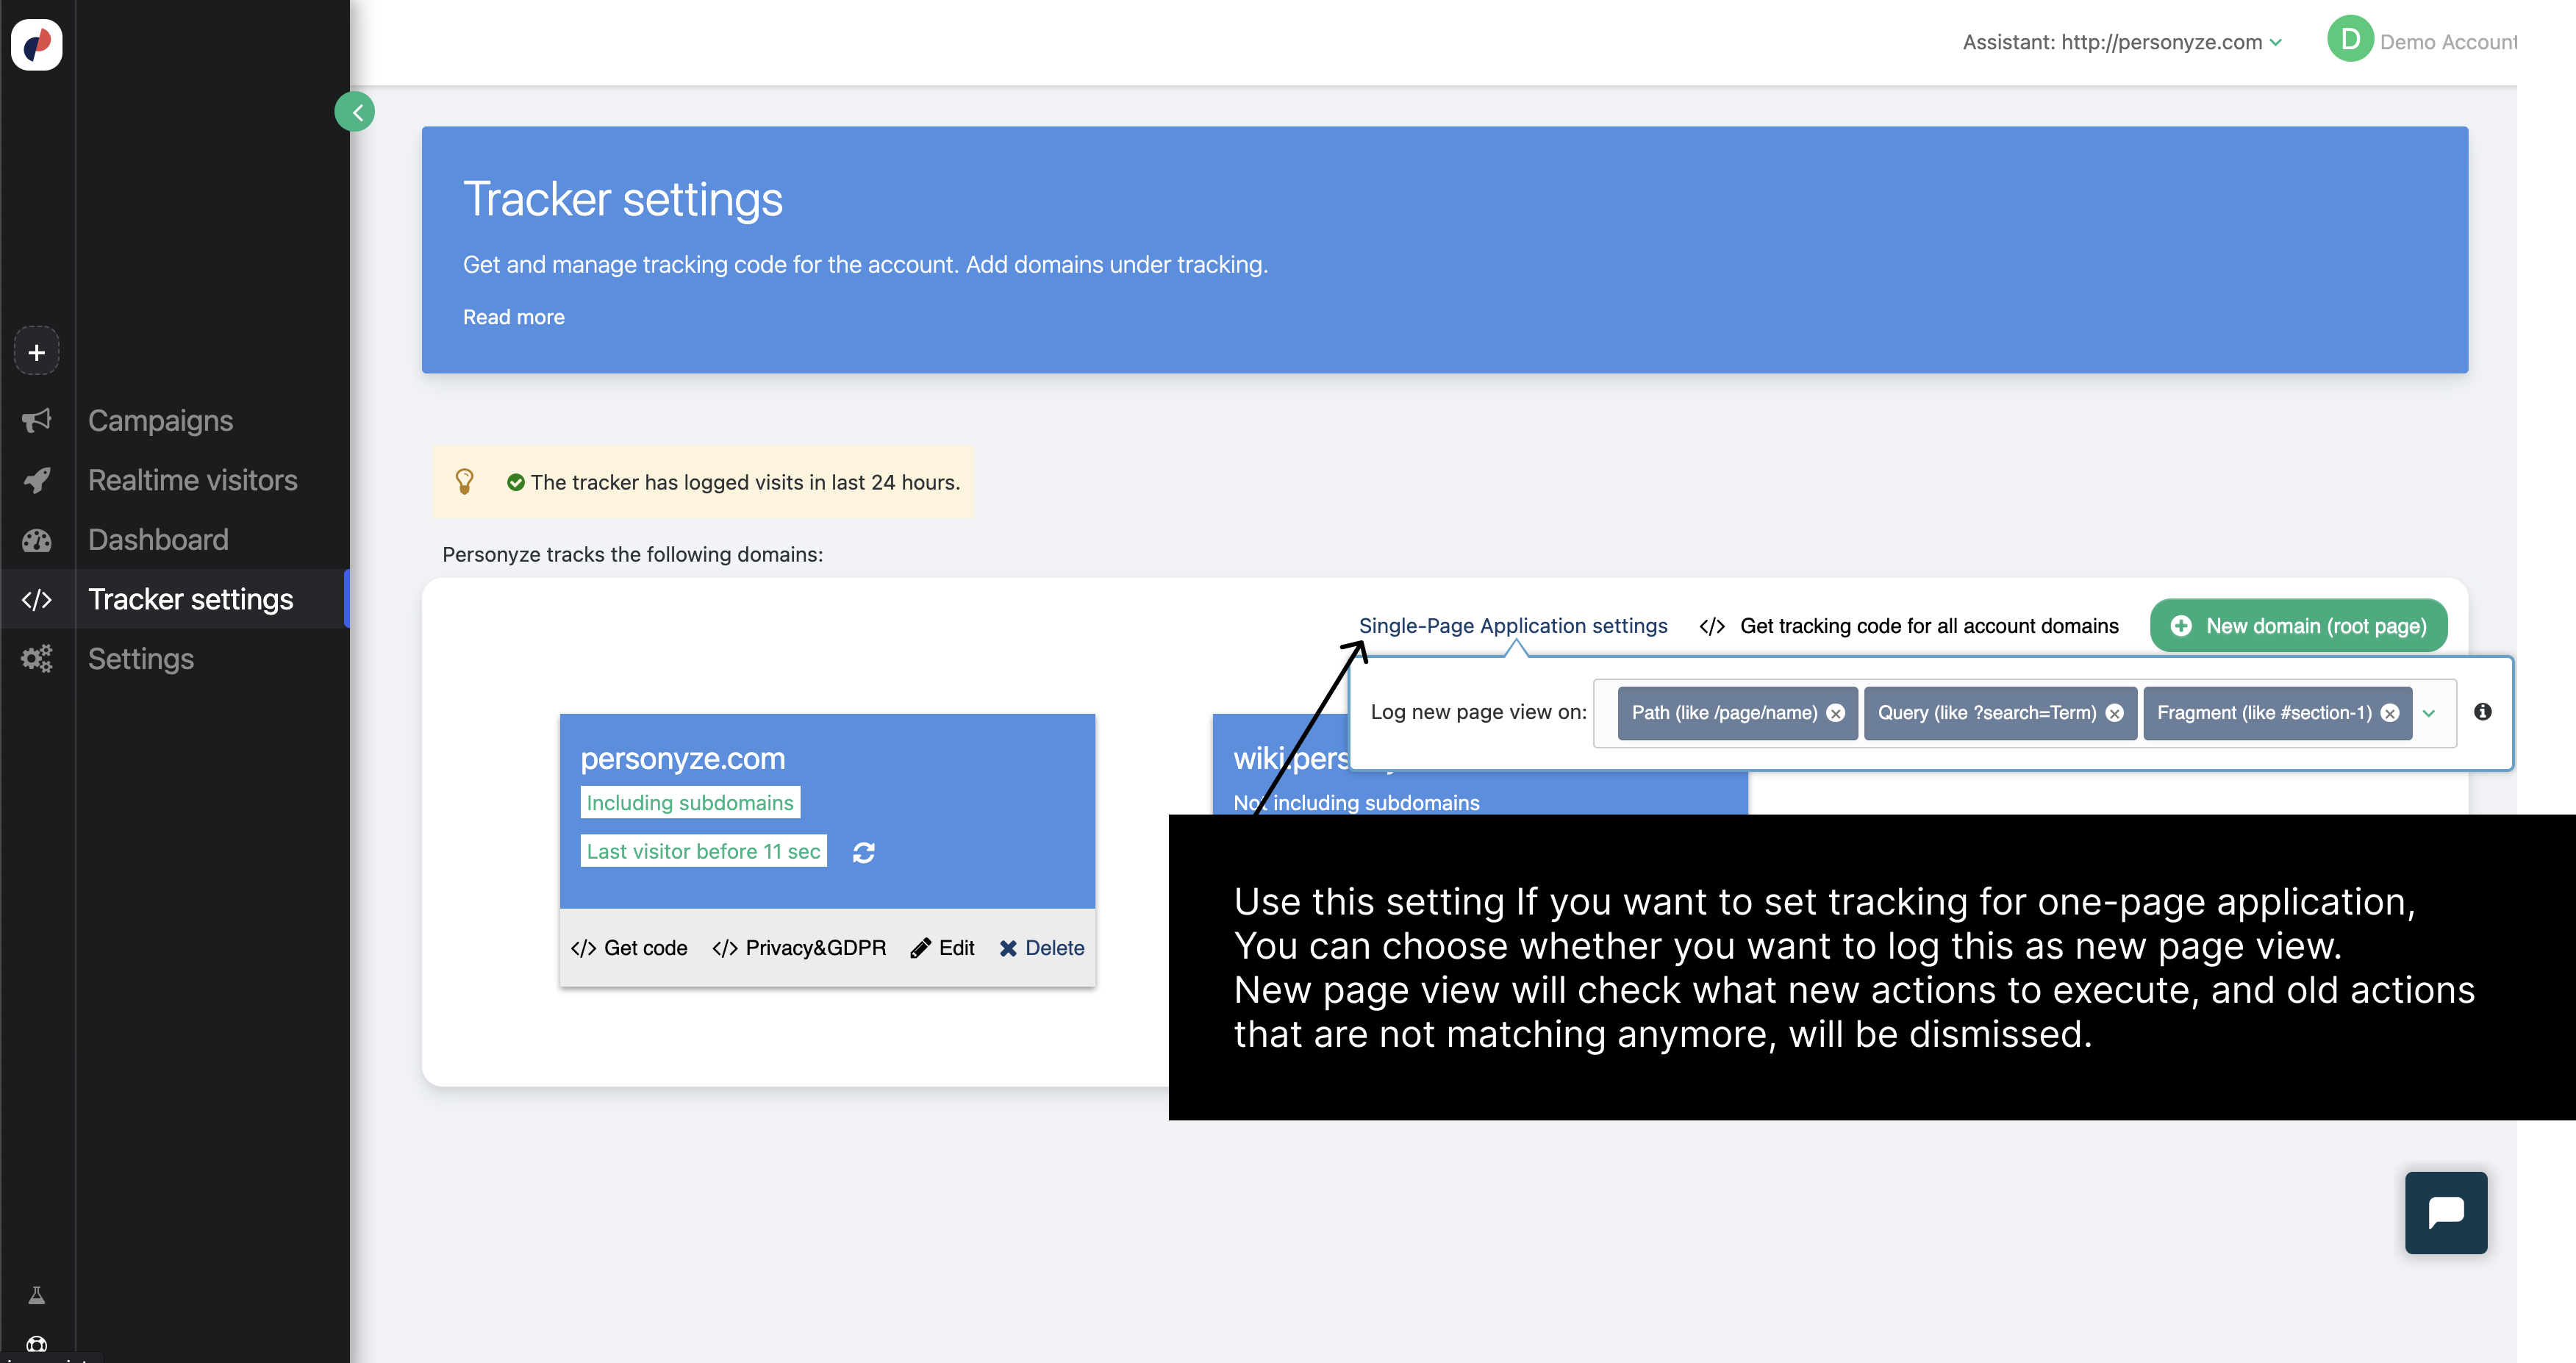This screenshot has height=1363, width=2576.
Task: Click Get tracking code for all account domains
Action: tap(1909, 626)
